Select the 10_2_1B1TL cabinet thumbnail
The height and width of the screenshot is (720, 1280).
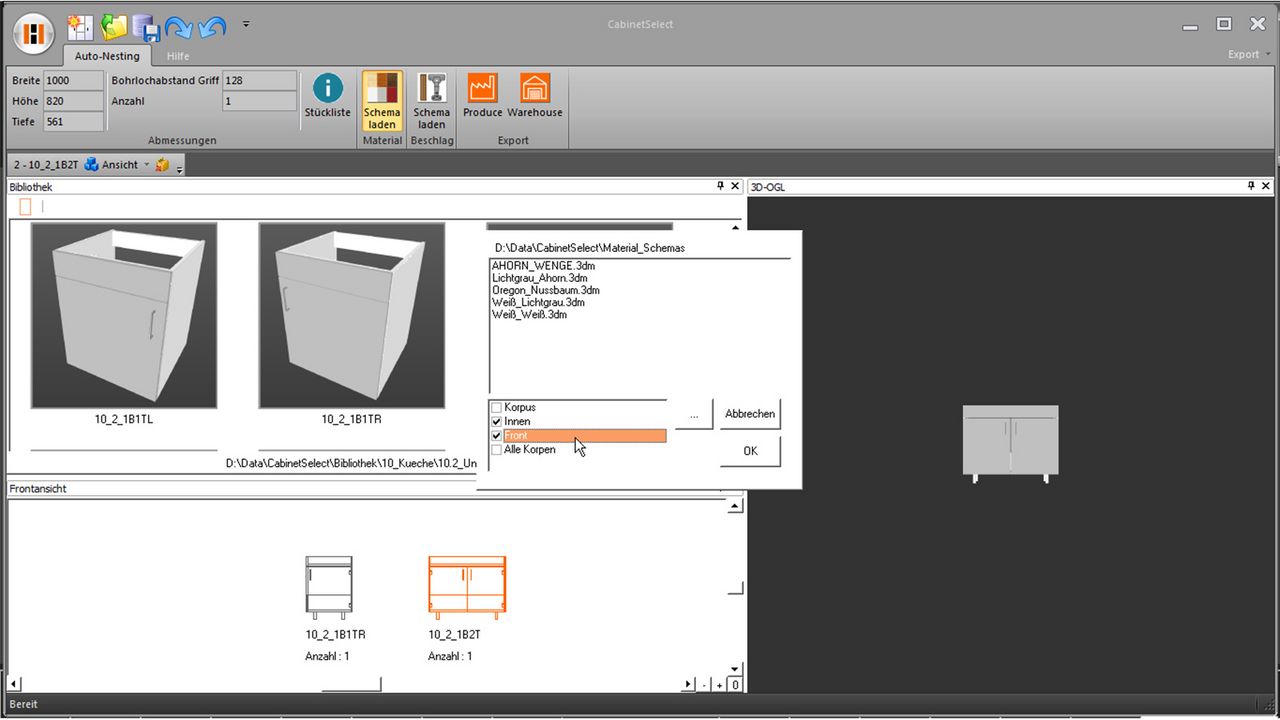click(x=124, y=315)
